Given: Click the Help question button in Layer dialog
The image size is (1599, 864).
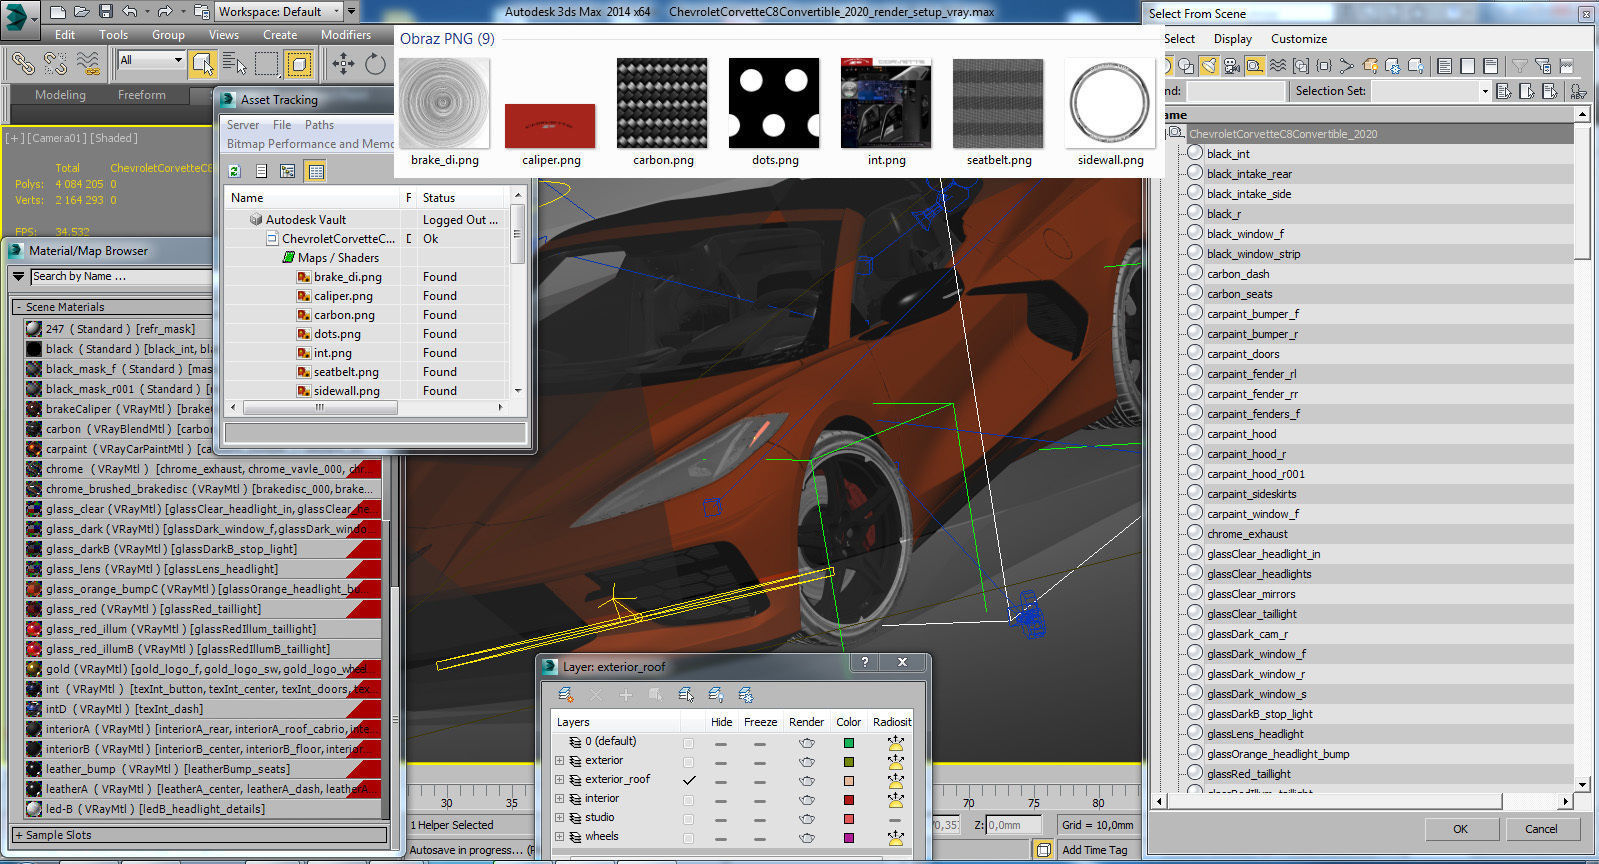Looking at the screenshot, I should coord(865,662).
